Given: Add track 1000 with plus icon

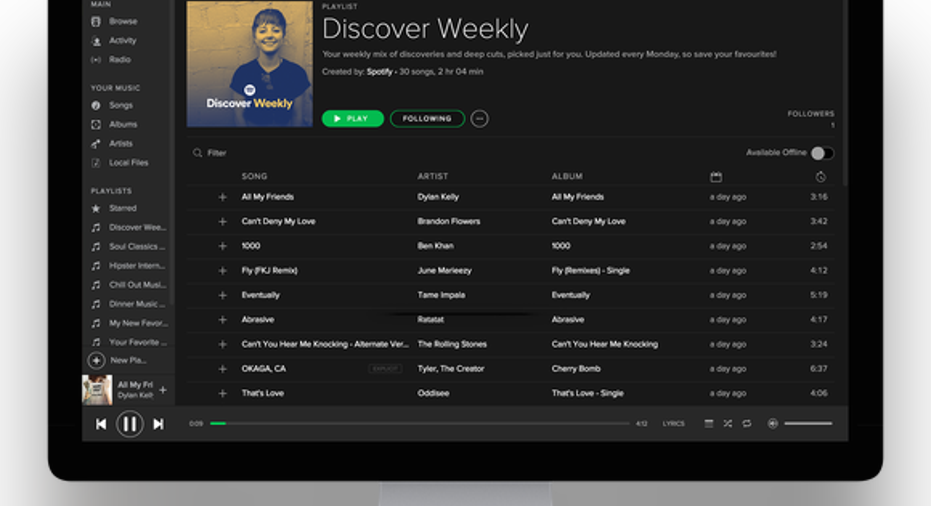Looking at the screenshot, I should tap(223, 246).
